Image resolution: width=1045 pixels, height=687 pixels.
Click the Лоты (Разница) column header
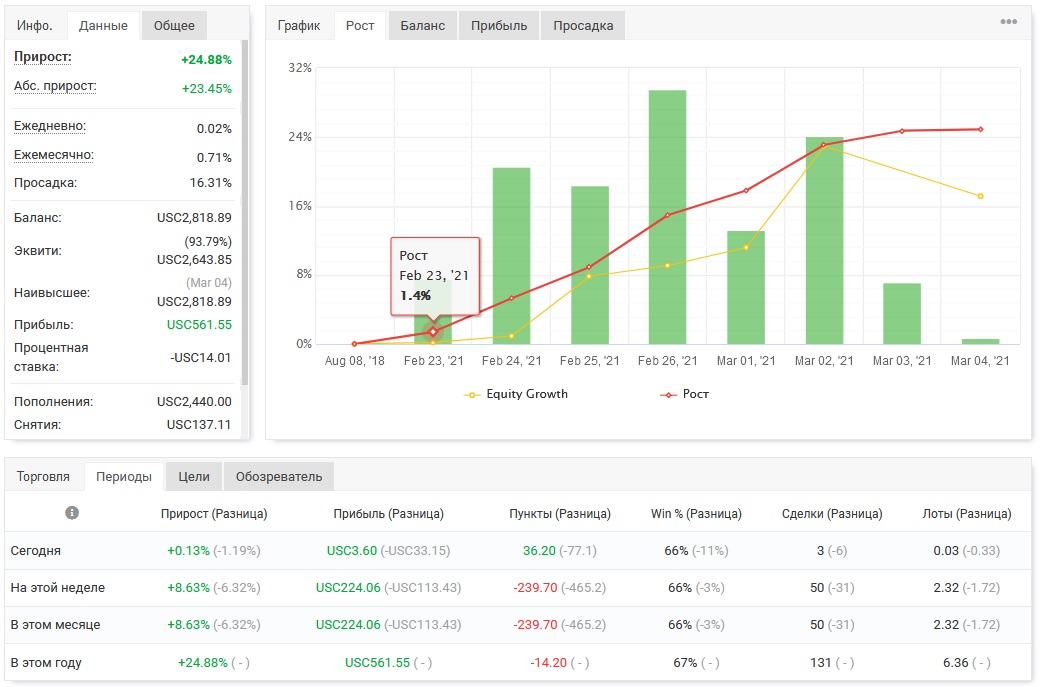(967, 514)
